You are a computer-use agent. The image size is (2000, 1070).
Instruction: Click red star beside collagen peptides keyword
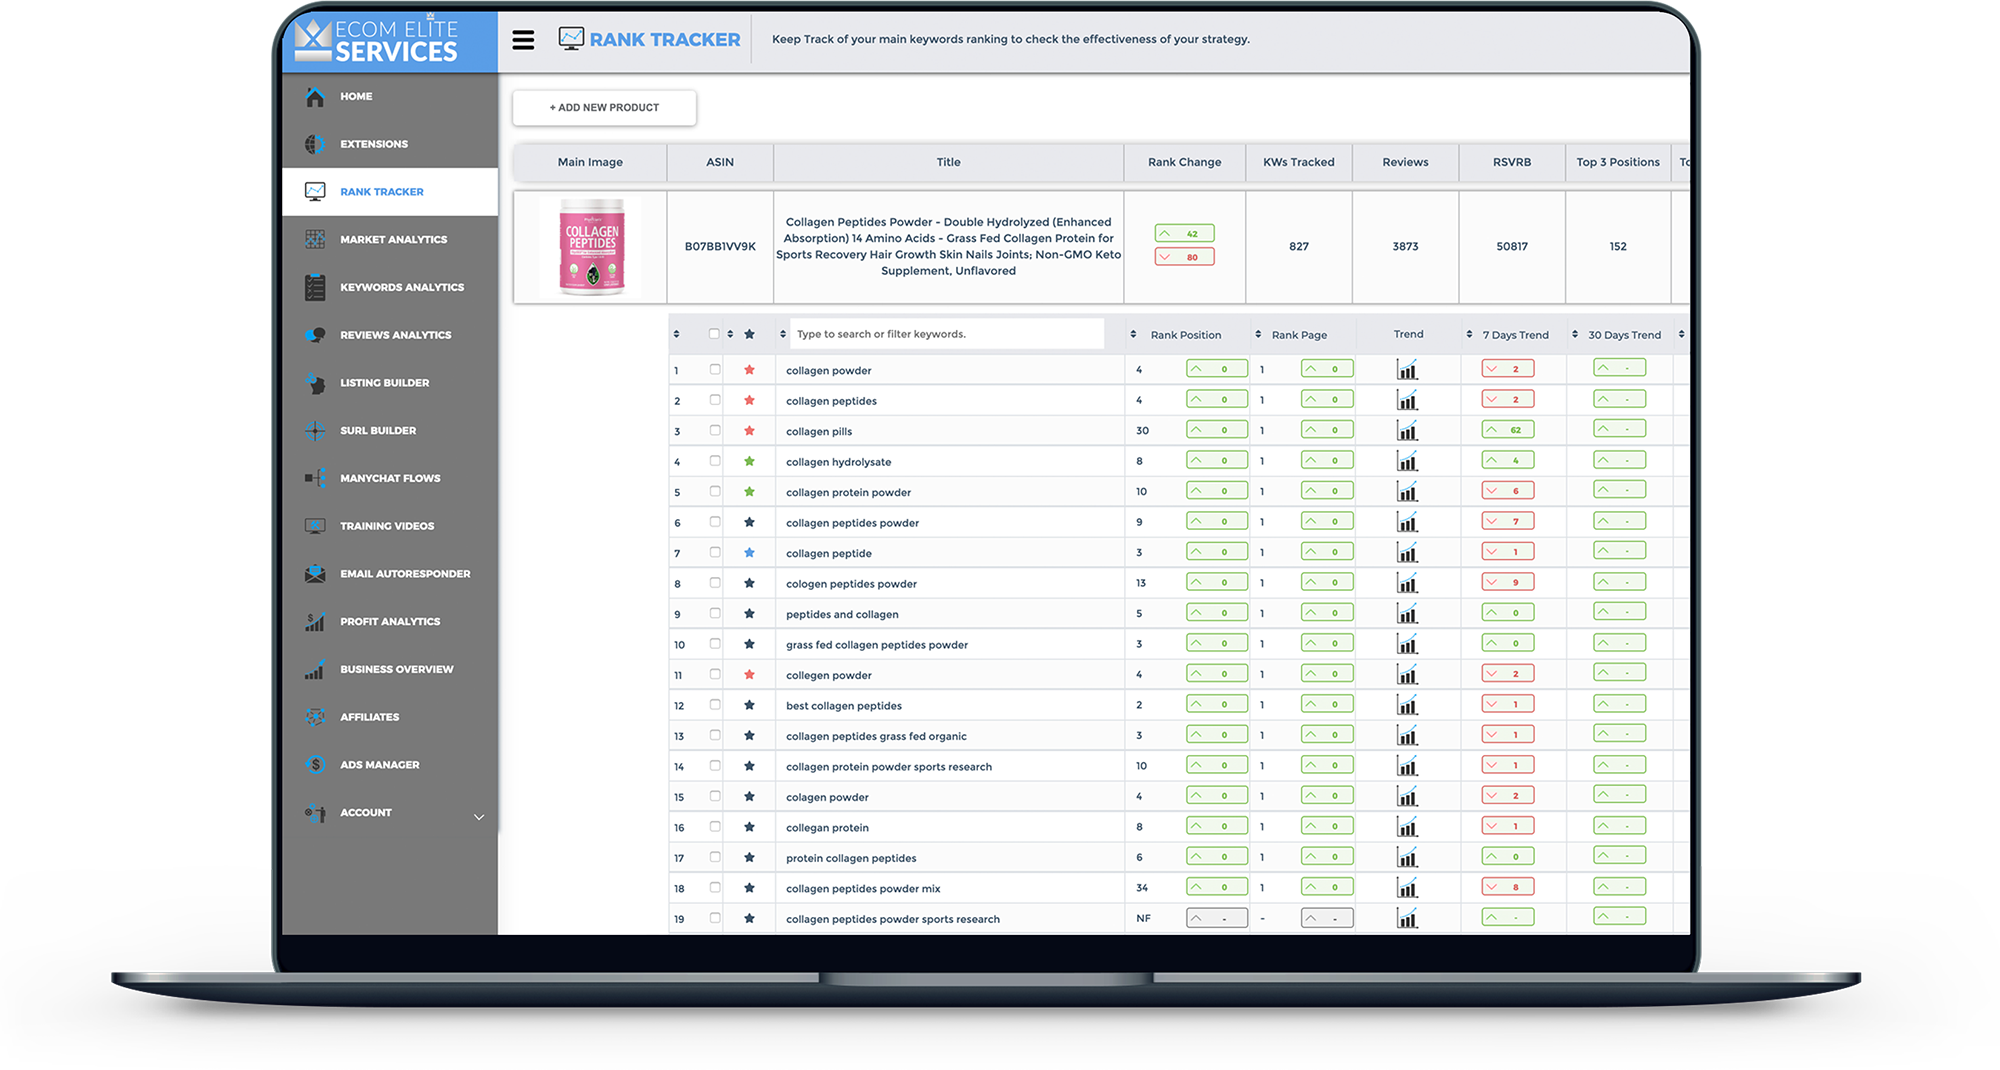point(749,401)
